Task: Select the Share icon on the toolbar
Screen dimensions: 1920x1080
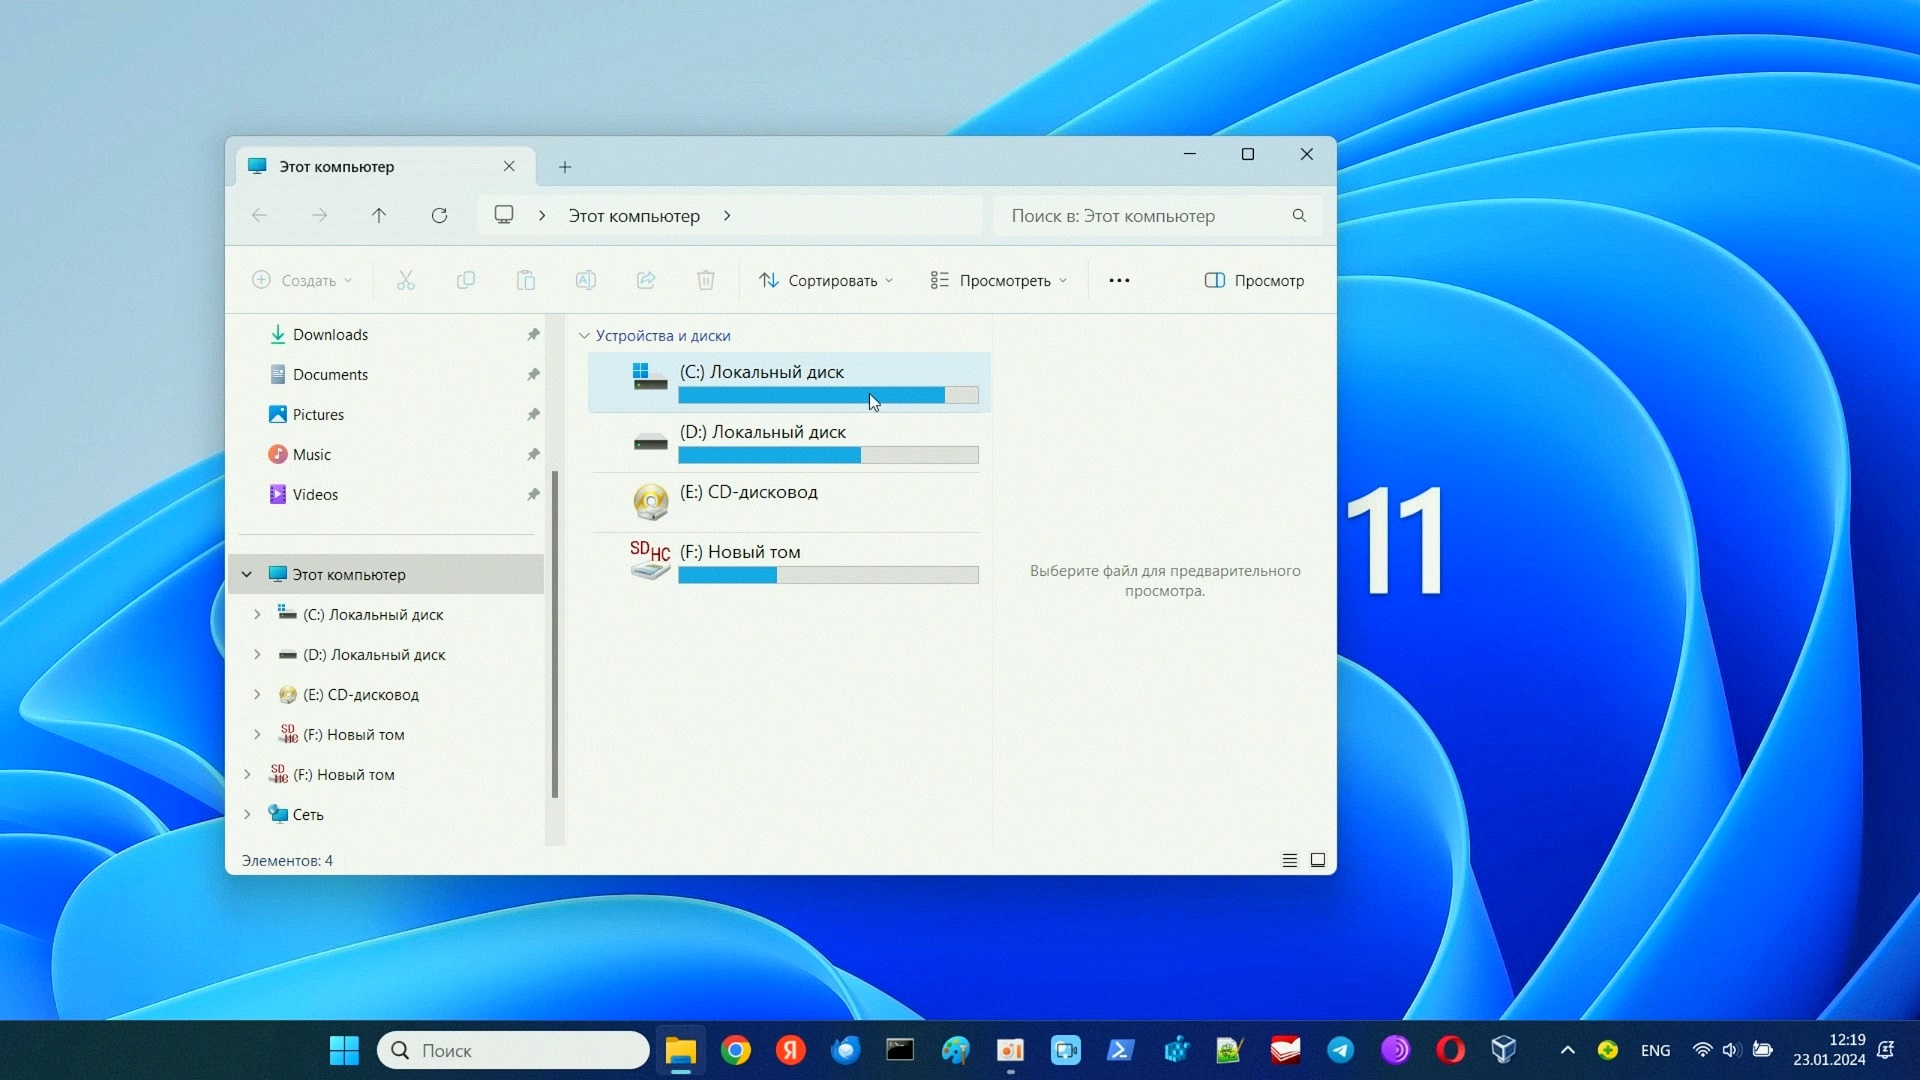Action: click(x=645, y=280)
